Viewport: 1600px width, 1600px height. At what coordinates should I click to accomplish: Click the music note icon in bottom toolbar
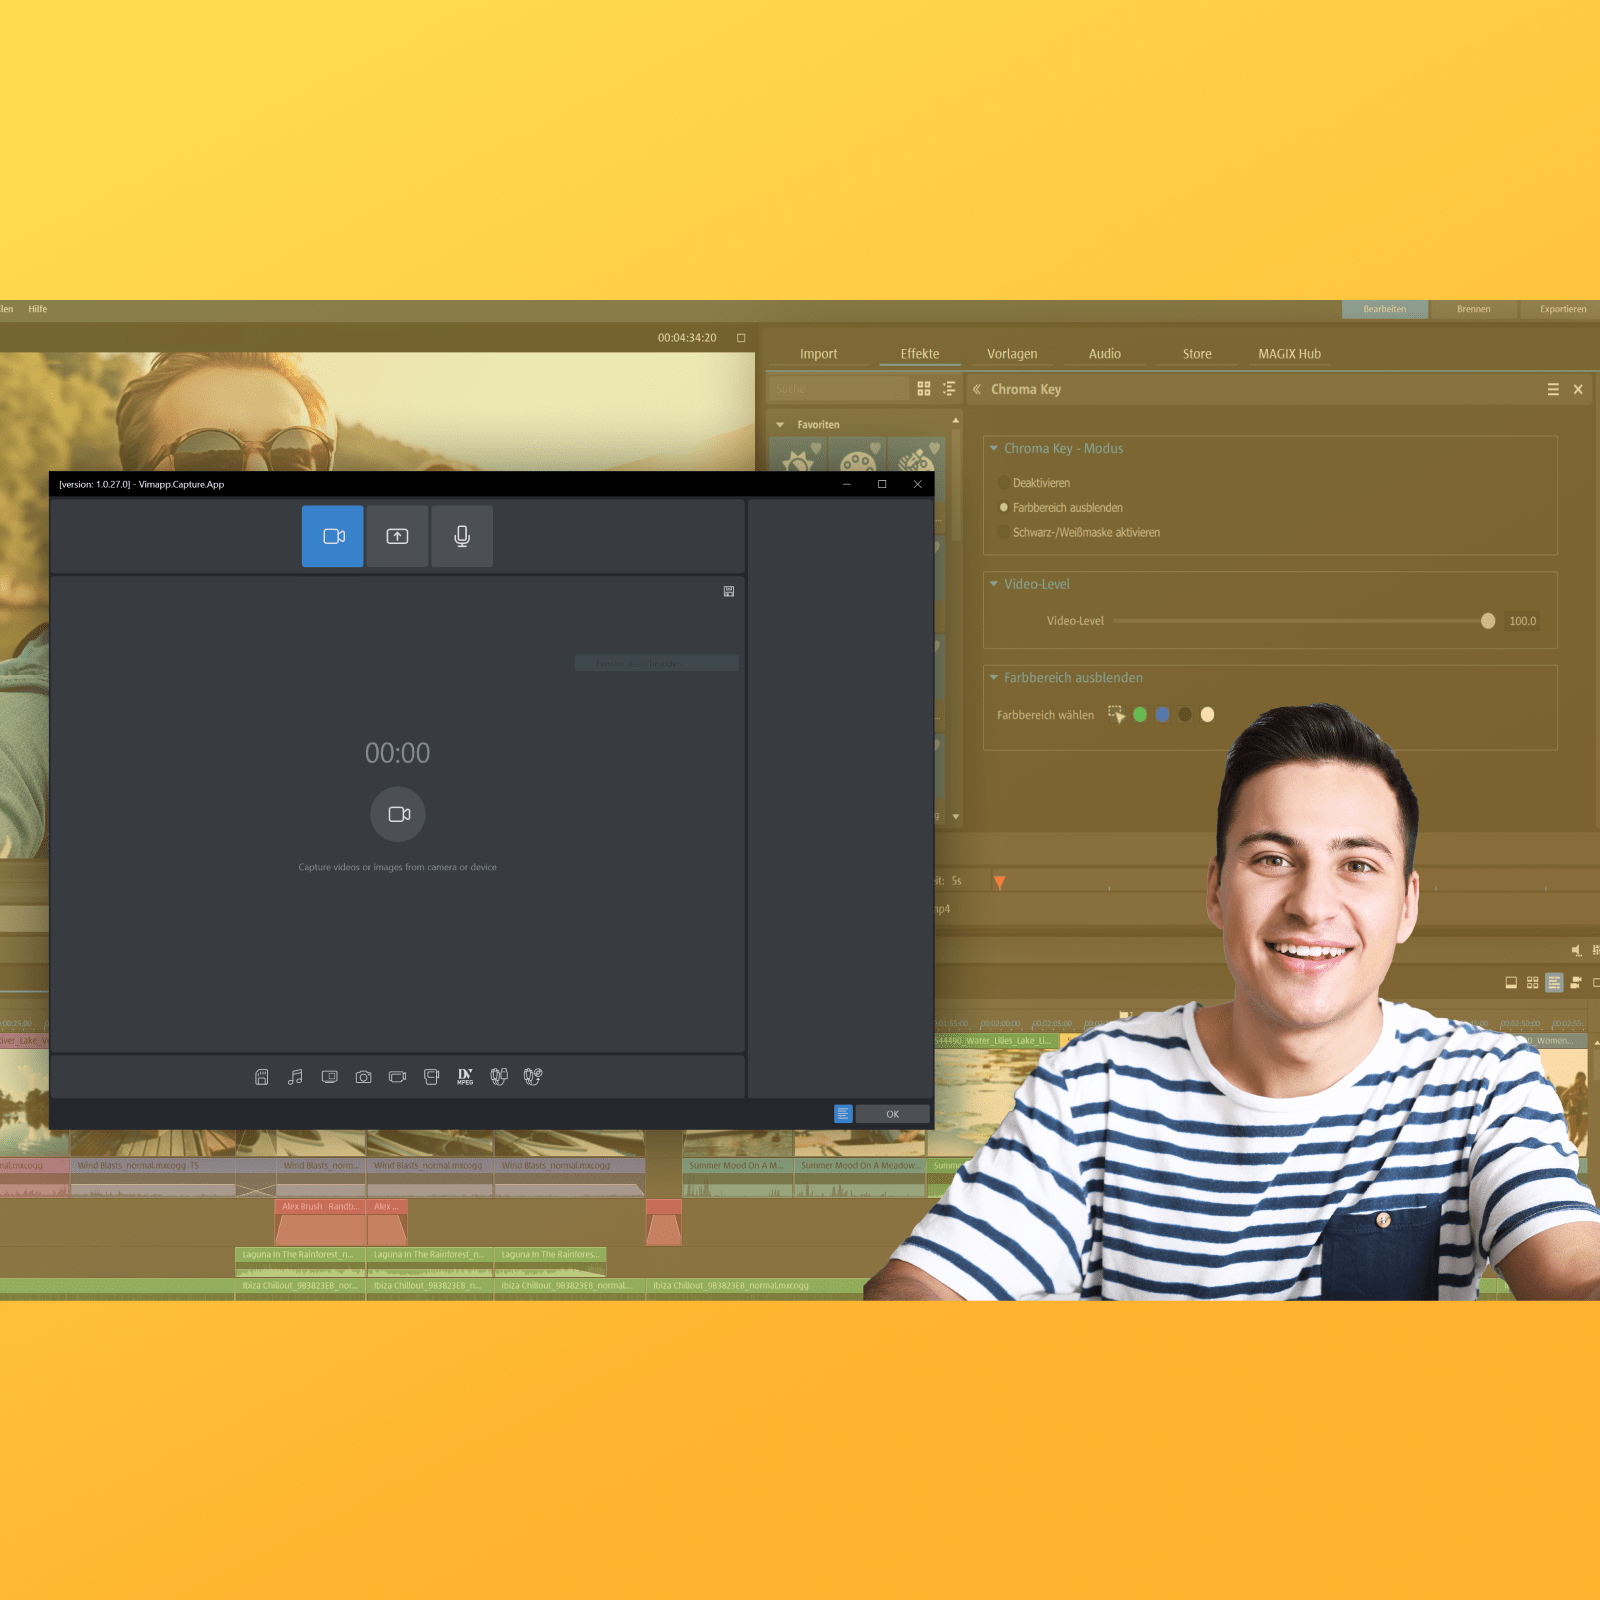[295, 1077]
